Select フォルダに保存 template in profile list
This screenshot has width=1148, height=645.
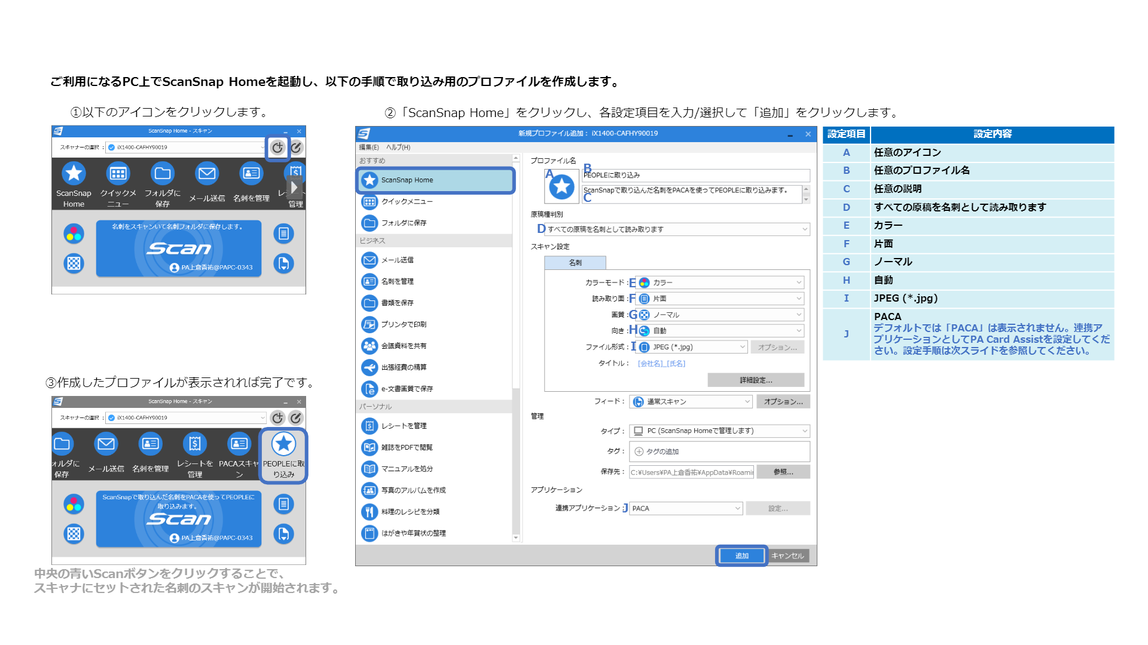(x=436, y=223)
